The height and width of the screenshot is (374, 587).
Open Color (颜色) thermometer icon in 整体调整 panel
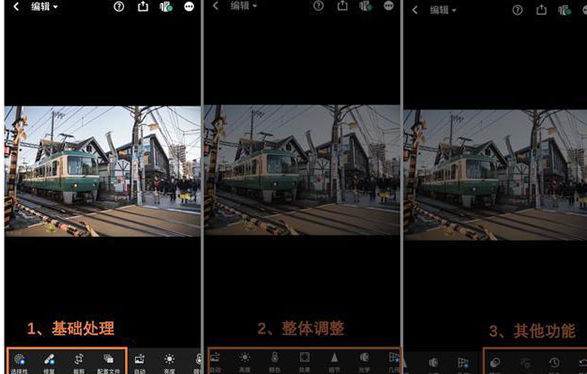coord(274,361)
